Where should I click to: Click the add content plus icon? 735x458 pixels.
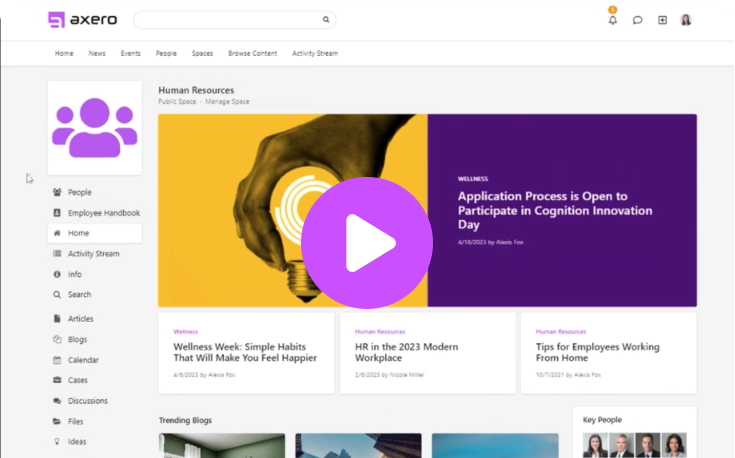tap(662, 20)
